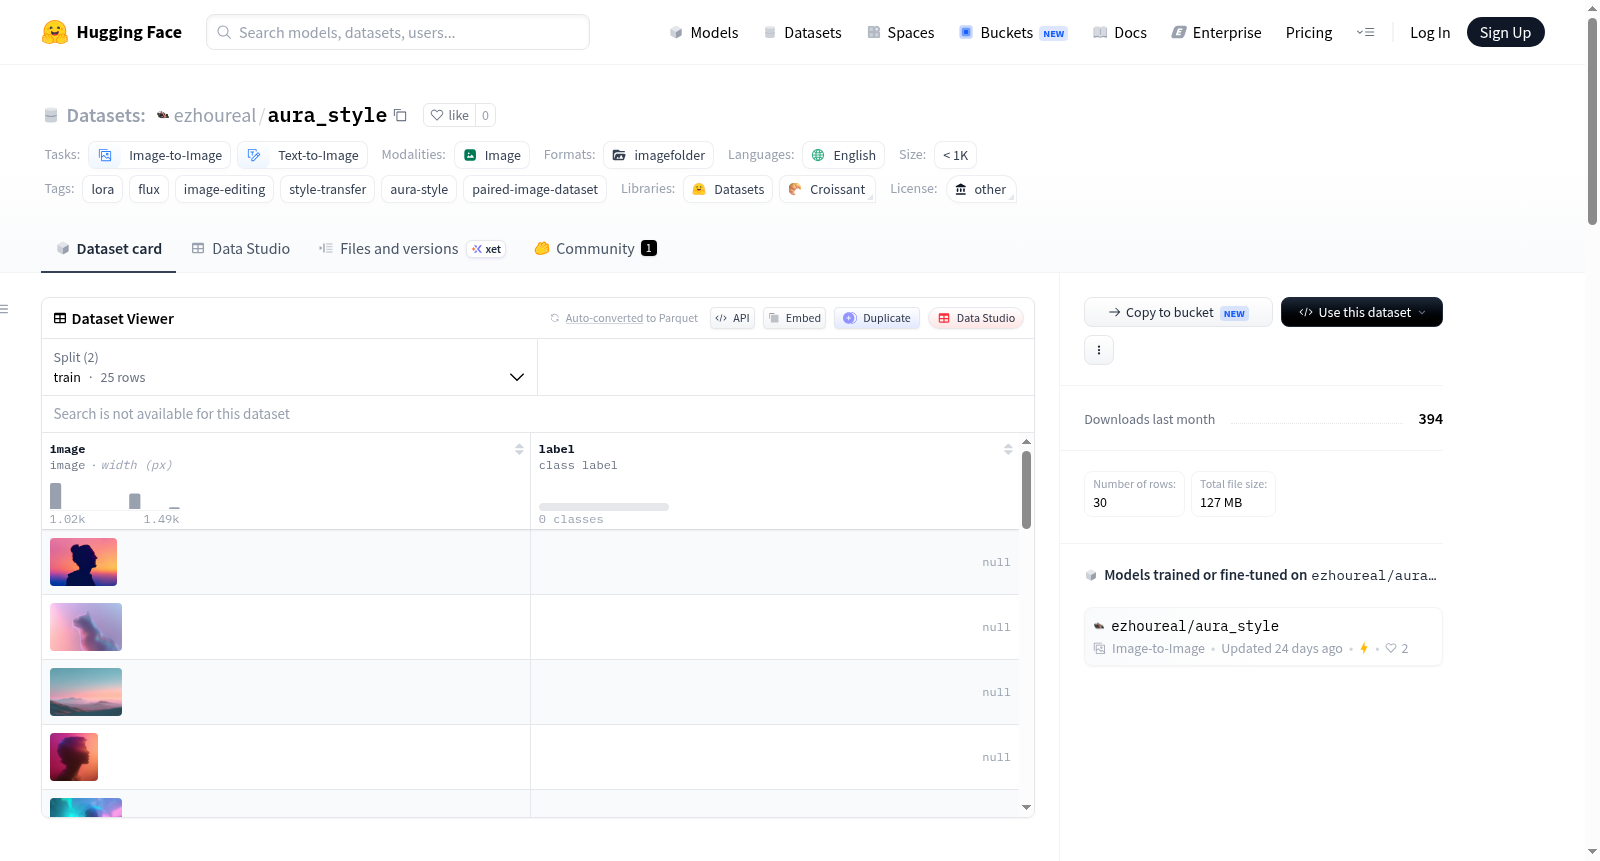Open the ezhoureal owner link
The height and width of the screenshot is (861, 1600).
click(x=215, y=115)
